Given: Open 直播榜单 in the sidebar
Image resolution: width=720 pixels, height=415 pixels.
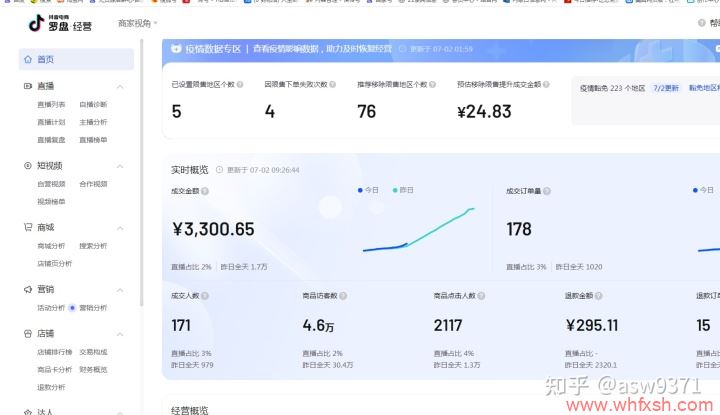Looking at the screenshot, I should pos(93,140).
